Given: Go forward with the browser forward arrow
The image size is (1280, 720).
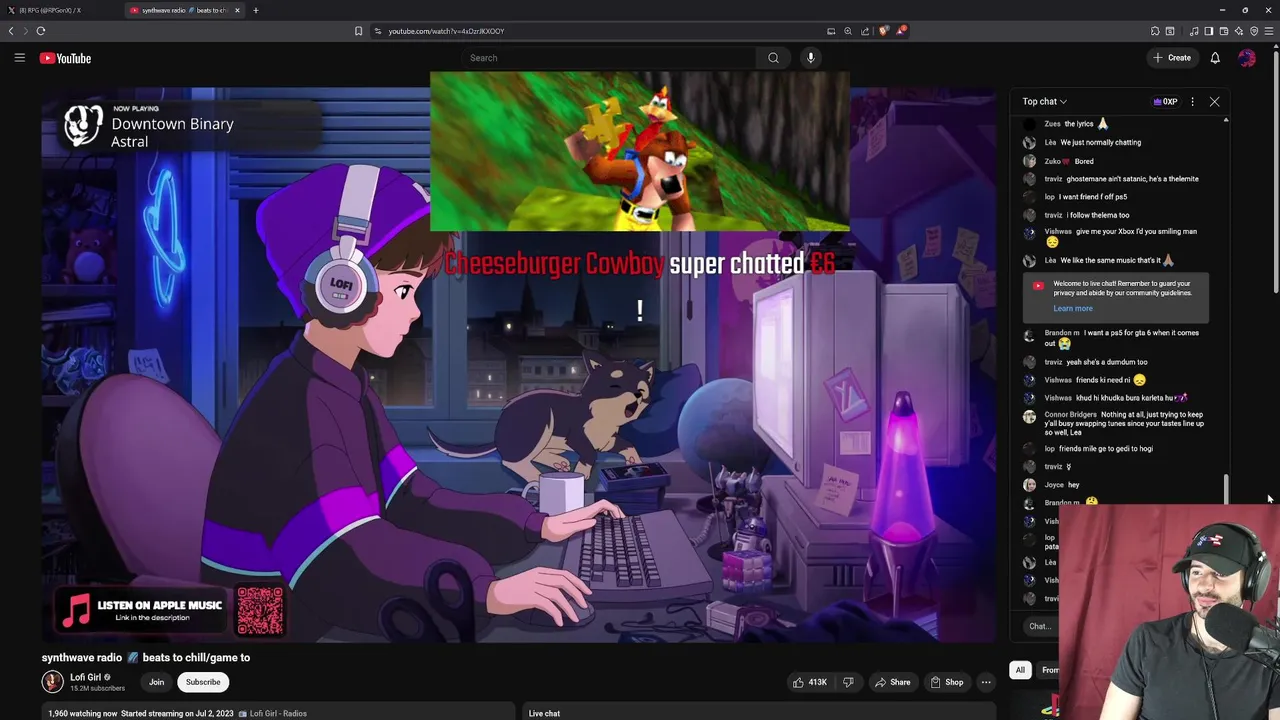Looking at the screenshot, I should click(x=26, y=31).
